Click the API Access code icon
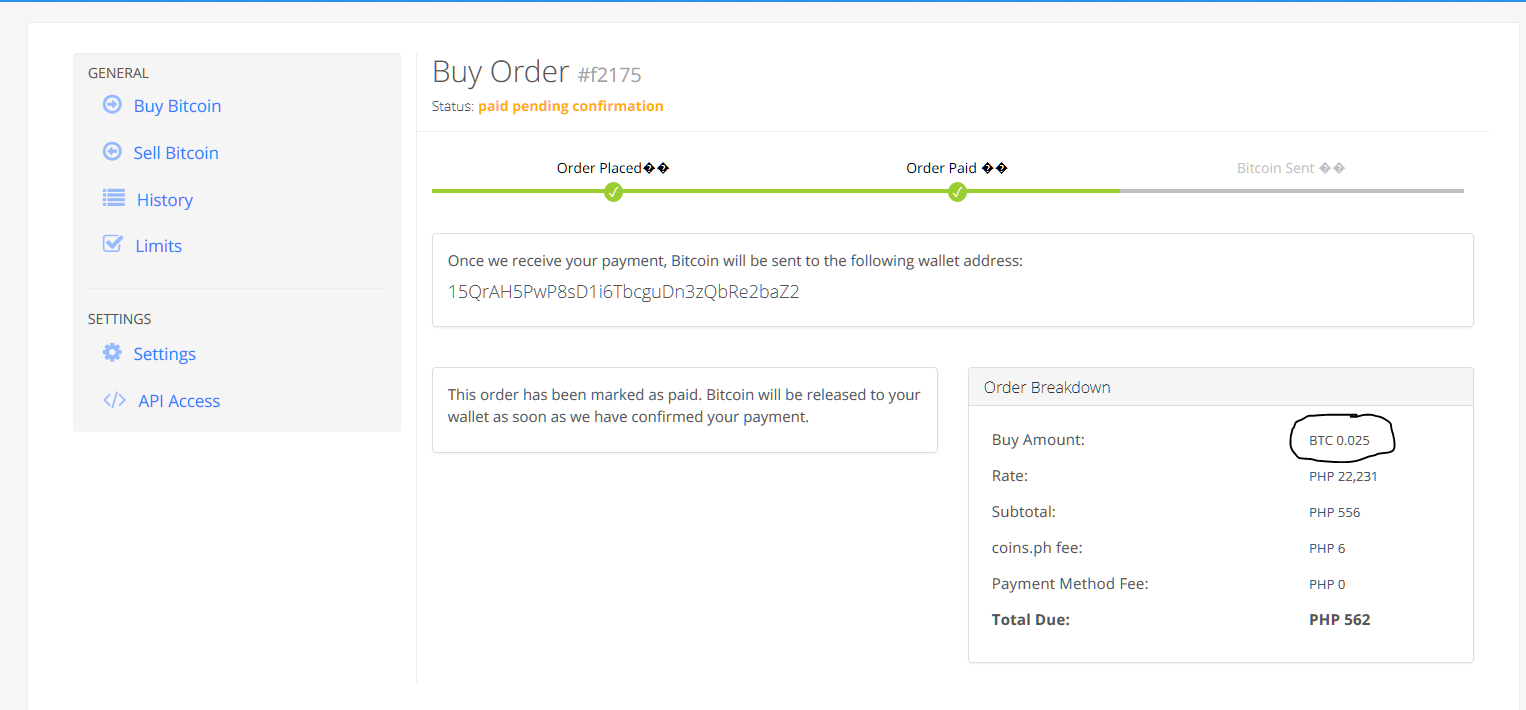 [114, 400]
